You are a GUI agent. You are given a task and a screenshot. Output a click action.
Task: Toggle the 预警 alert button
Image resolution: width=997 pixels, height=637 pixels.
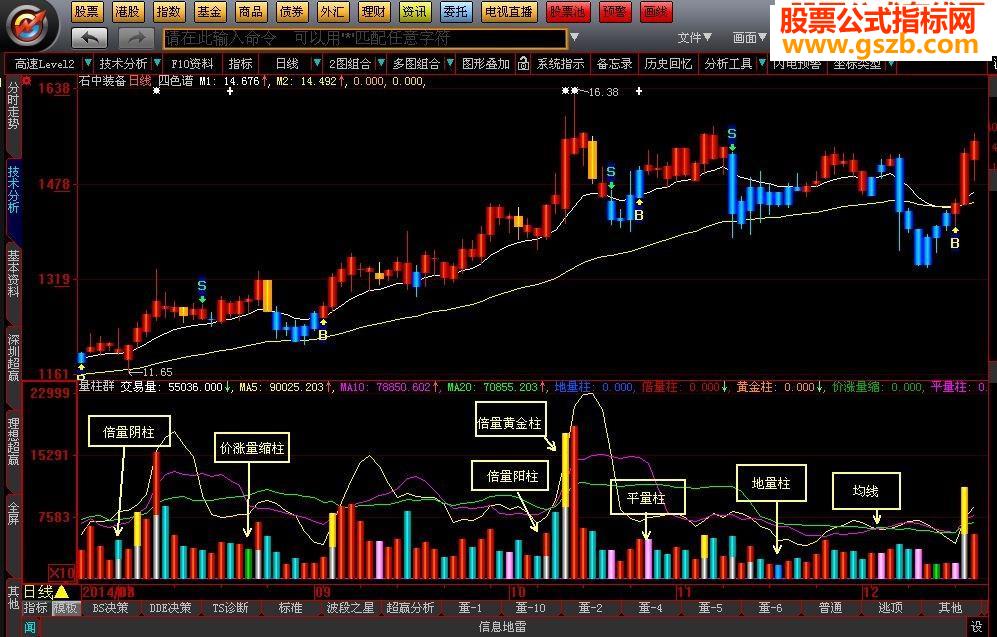point(614,12)
